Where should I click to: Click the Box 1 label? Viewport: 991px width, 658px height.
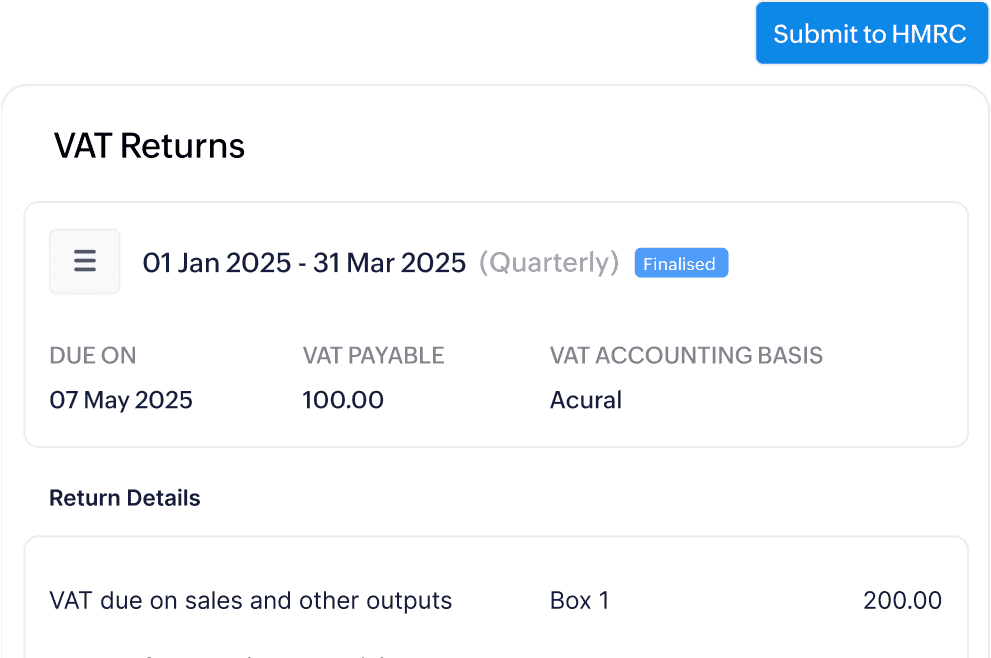[x=580, y=601]
